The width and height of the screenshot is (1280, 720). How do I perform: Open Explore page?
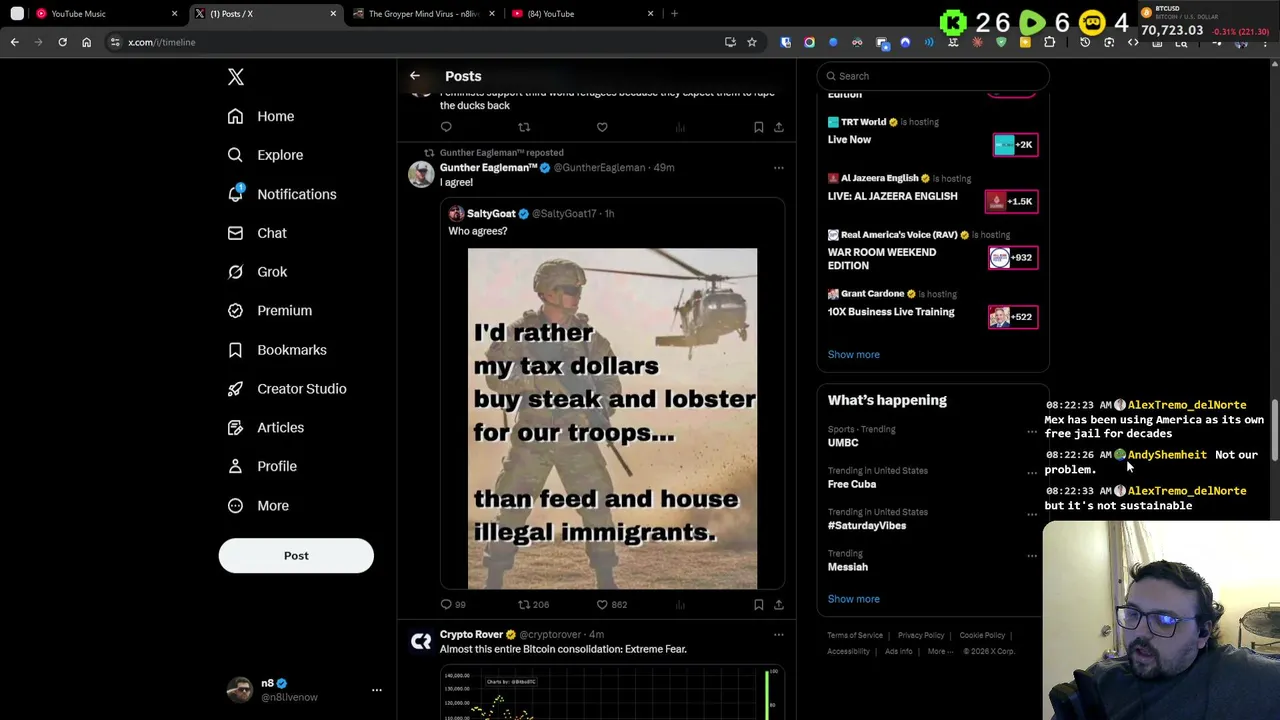[x=265, y=155]
